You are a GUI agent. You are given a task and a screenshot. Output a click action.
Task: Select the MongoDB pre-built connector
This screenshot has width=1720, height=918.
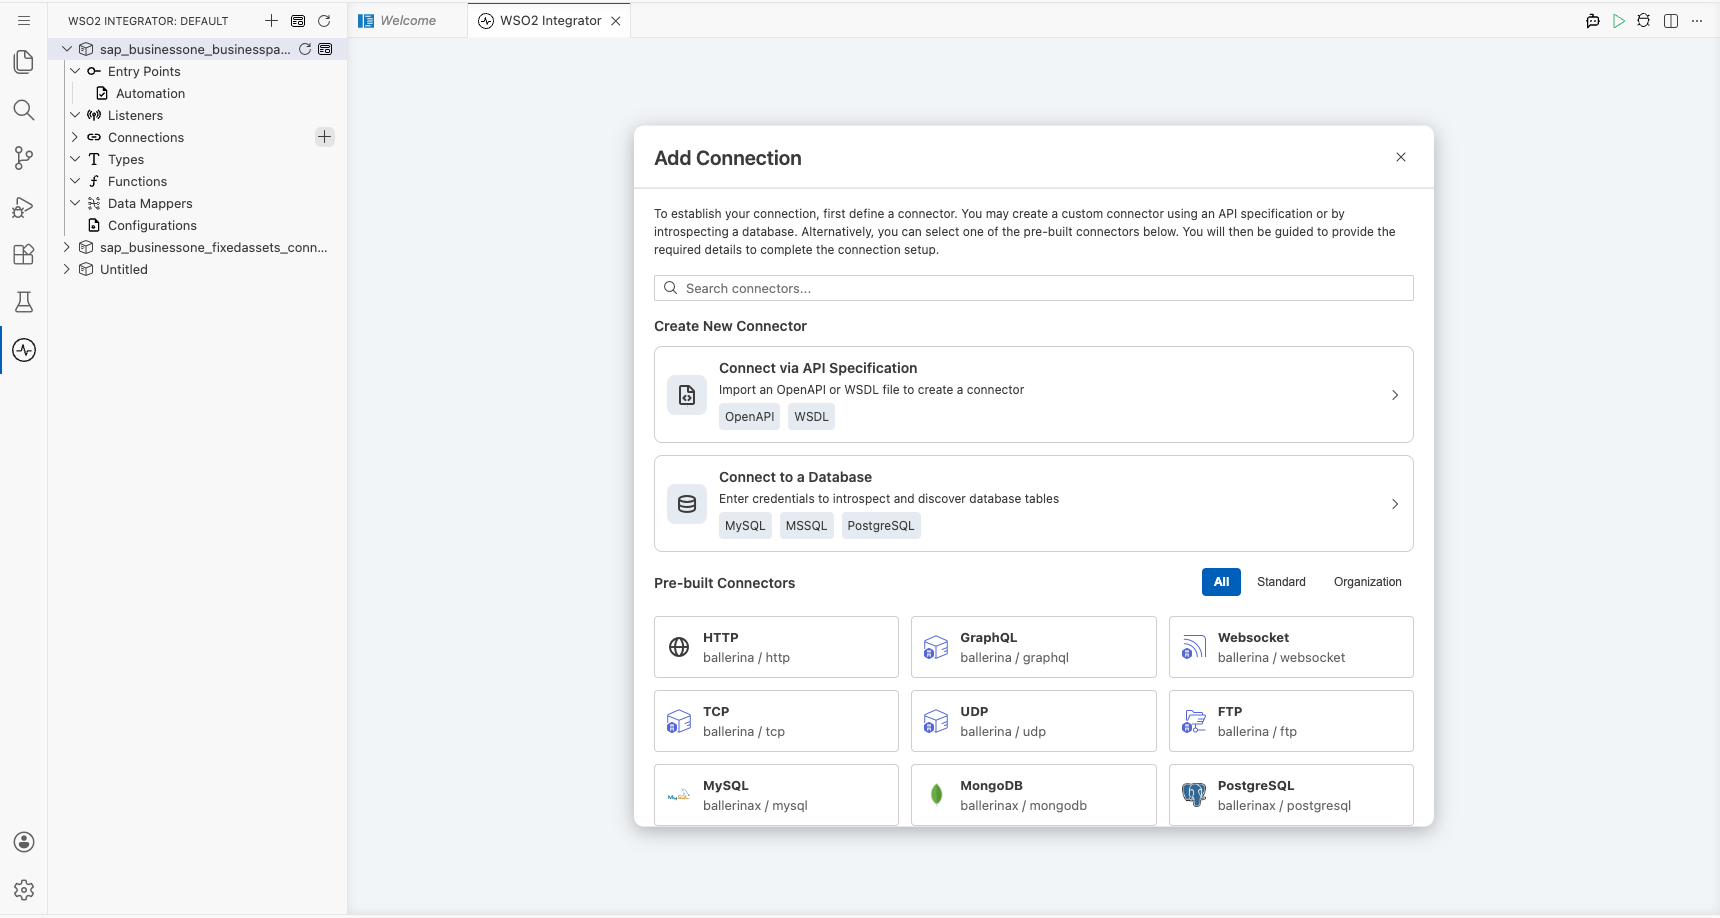click(1033, 795)
